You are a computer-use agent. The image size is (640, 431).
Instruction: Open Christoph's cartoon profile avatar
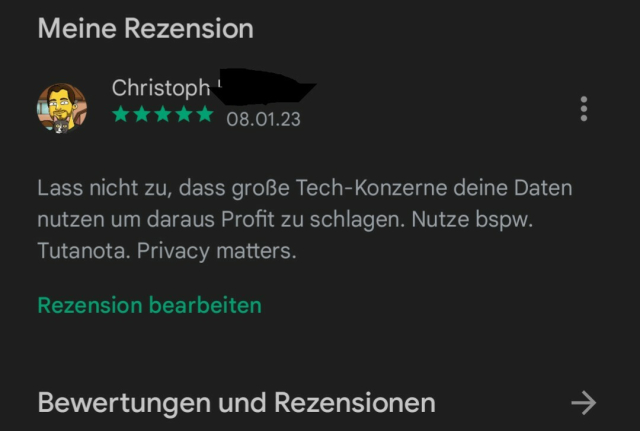(x=62, y=108)
